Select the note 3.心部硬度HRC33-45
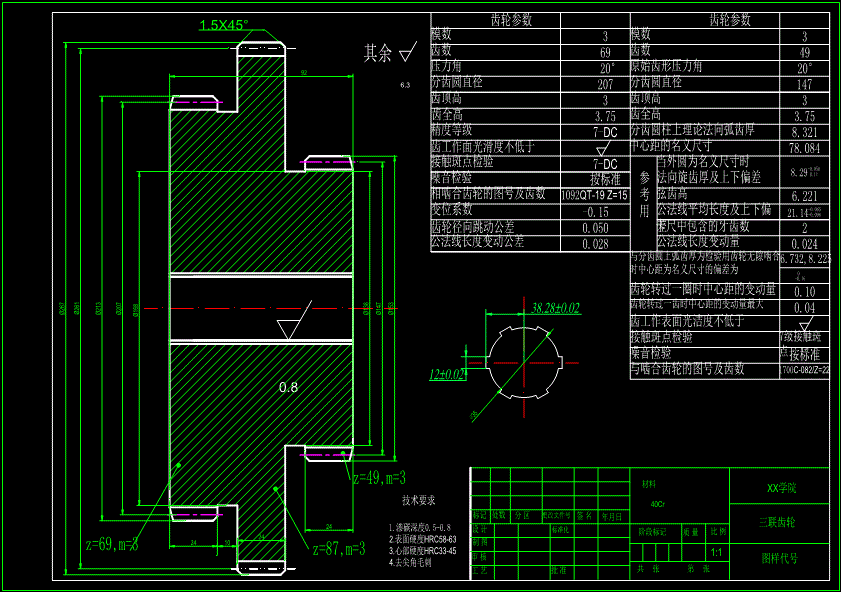The width and height of the screenshot is (841, 592). (423, 551)
